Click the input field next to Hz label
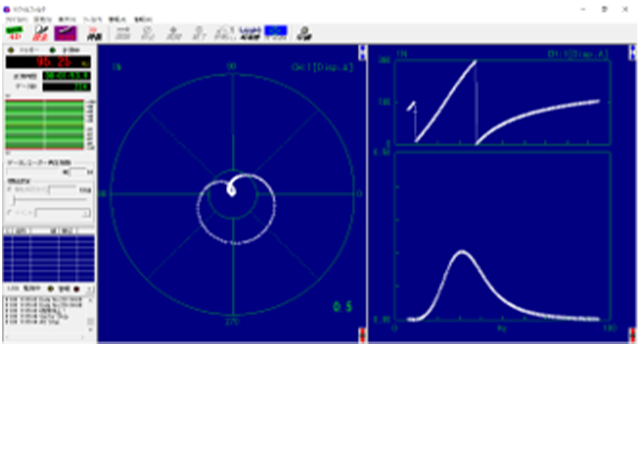This screenshot has width=640, height=460. click(62, 190)
